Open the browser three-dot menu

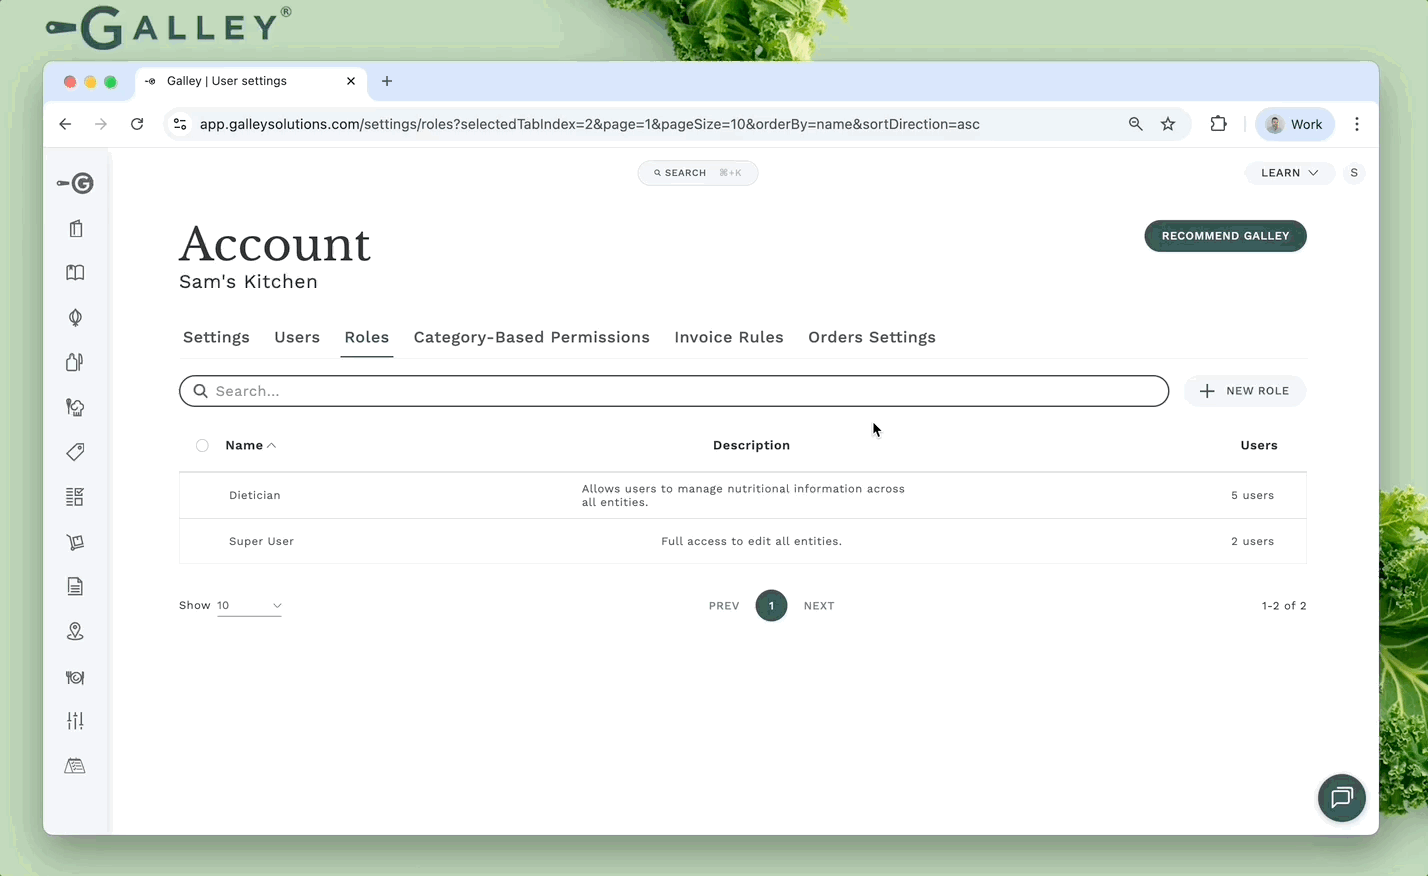point(1357,124)
